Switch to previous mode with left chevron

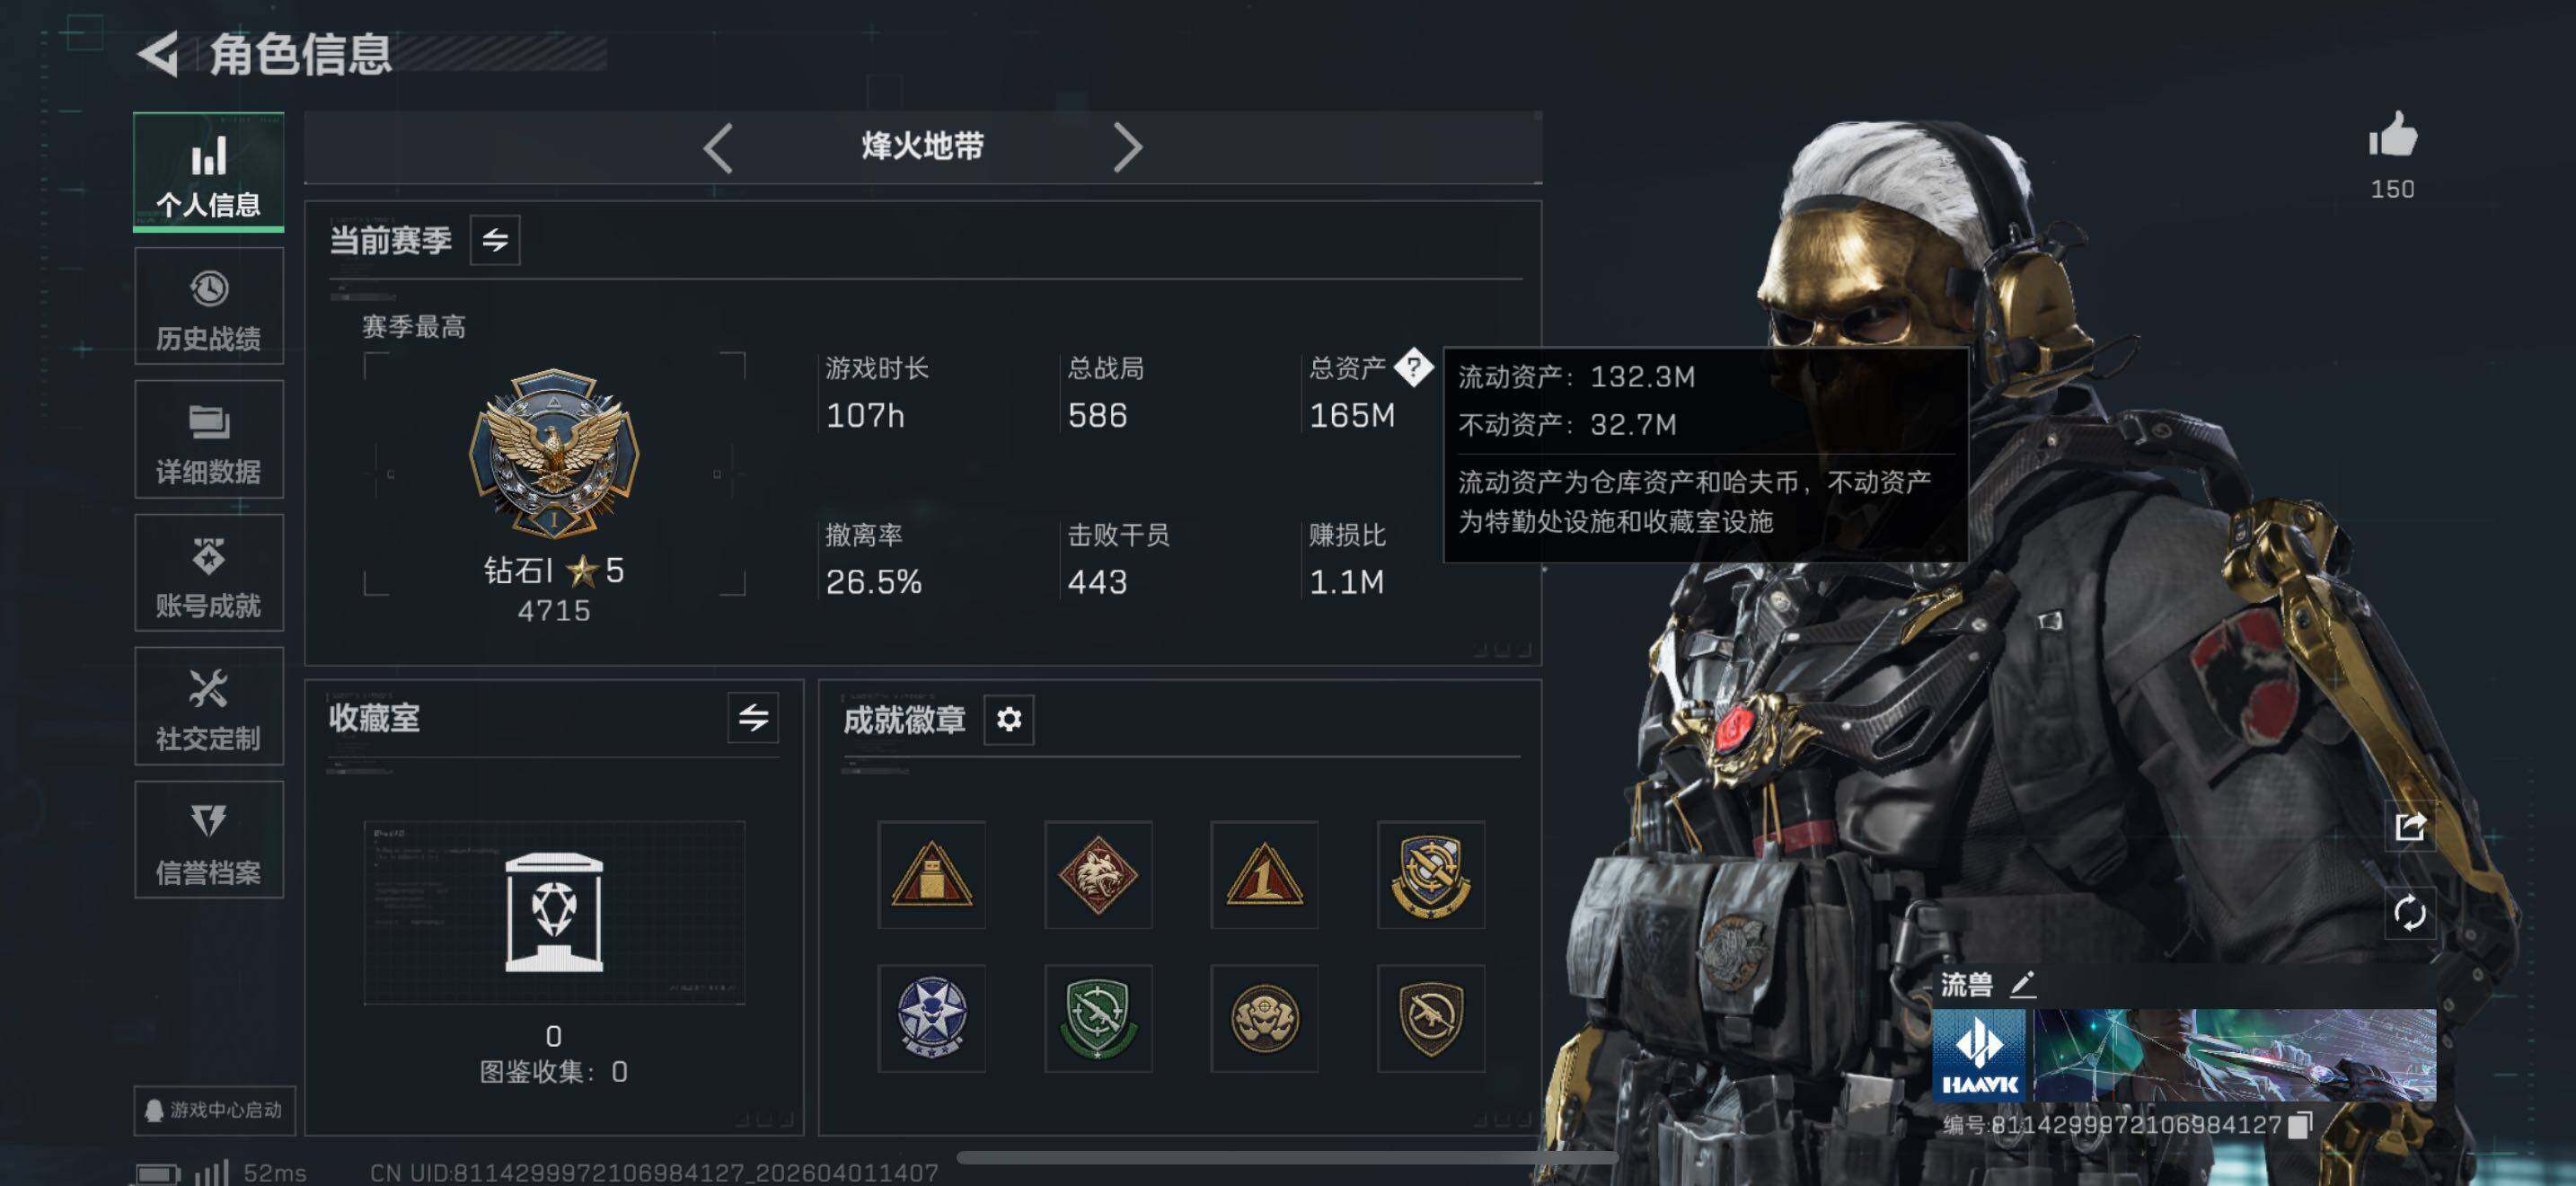[x=718, y=148]
